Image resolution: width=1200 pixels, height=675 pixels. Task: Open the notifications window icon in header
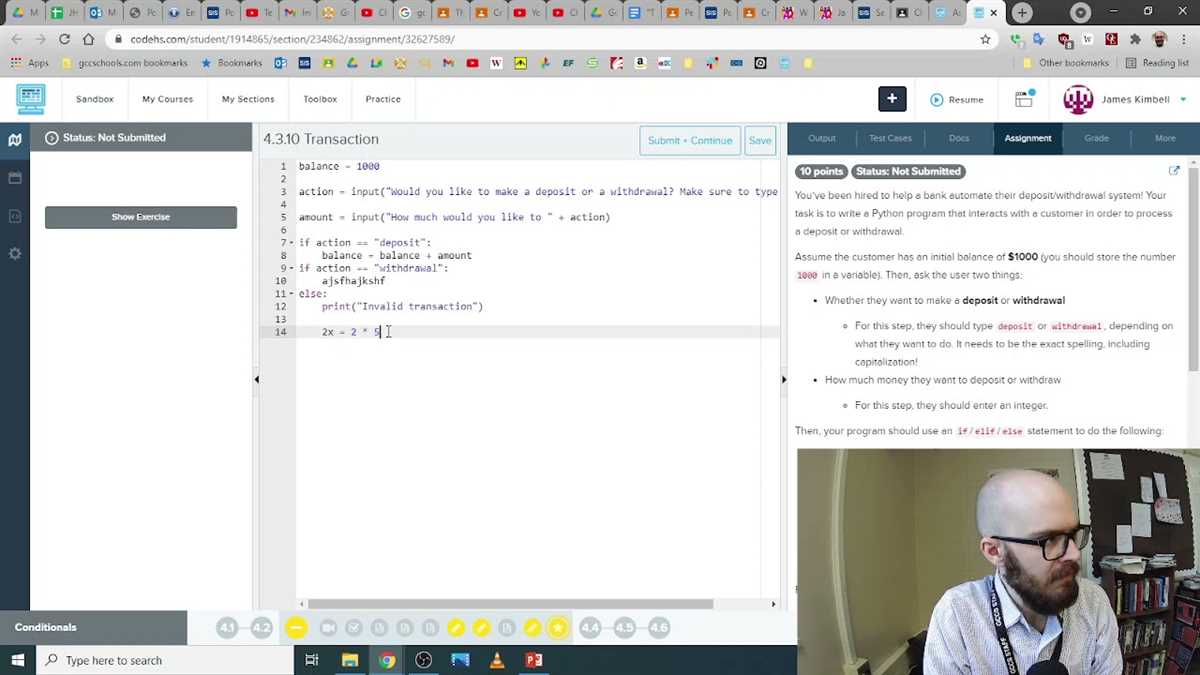click(x=1024, y=99)
